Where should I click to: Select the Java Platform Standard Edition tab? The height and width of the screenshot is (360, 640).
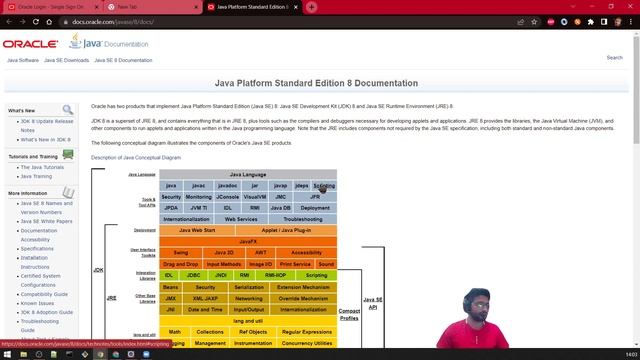252,7
